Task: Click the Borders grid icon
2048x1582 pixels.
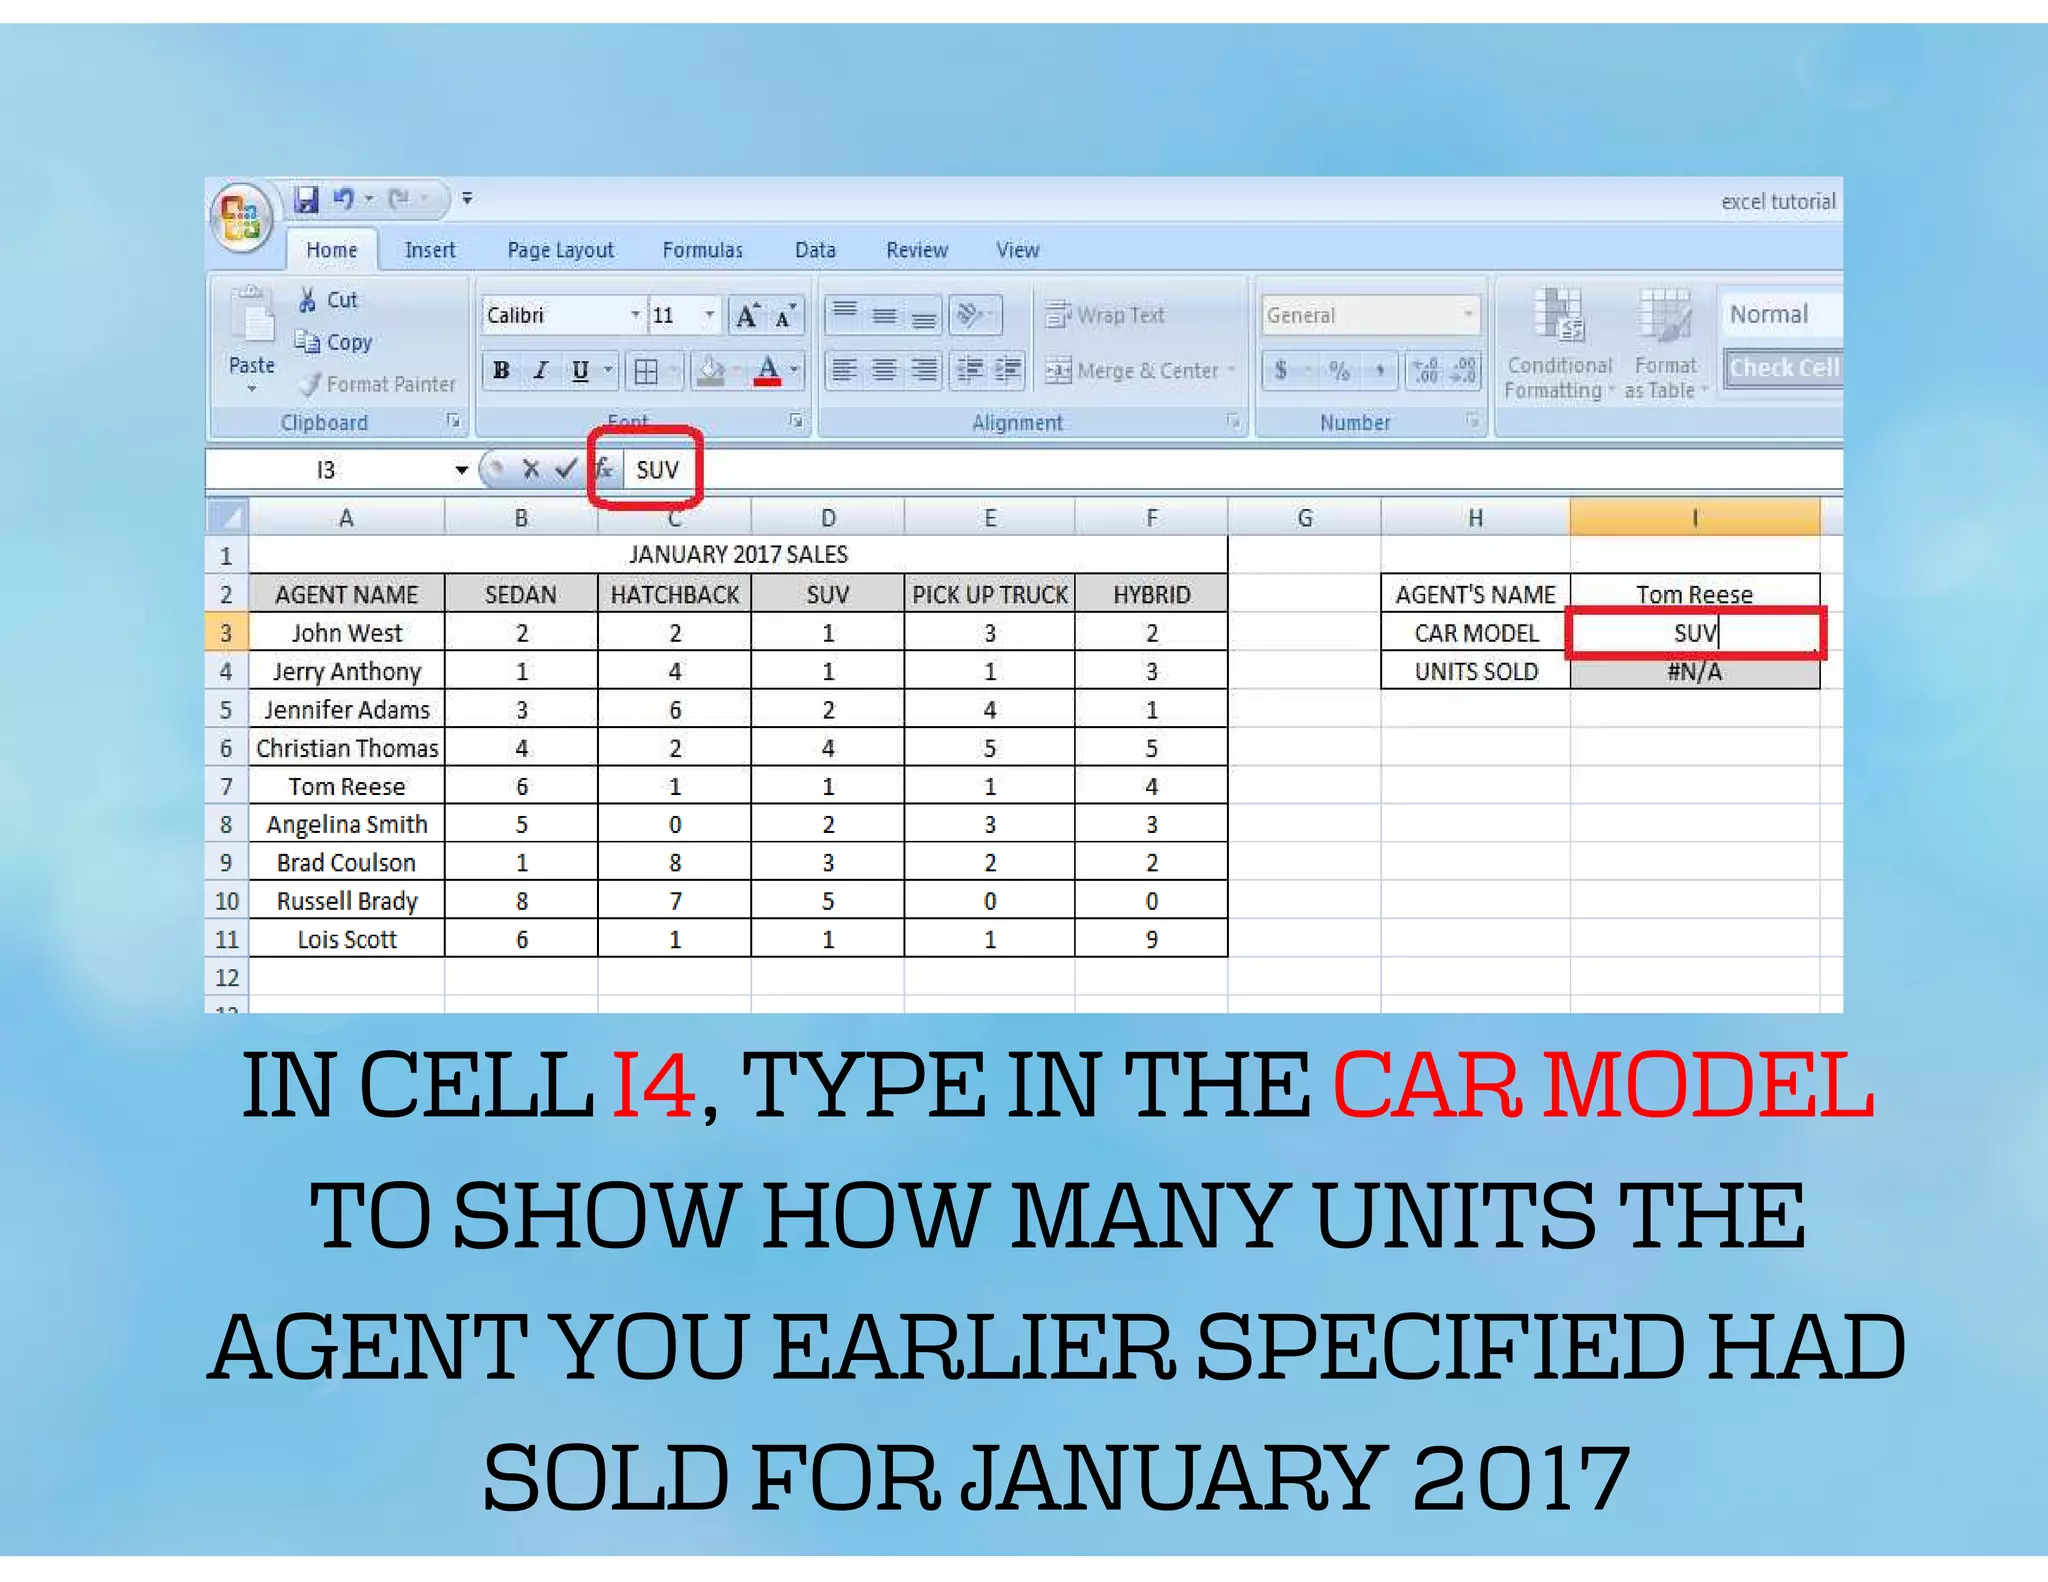Action: click(646, 372)
